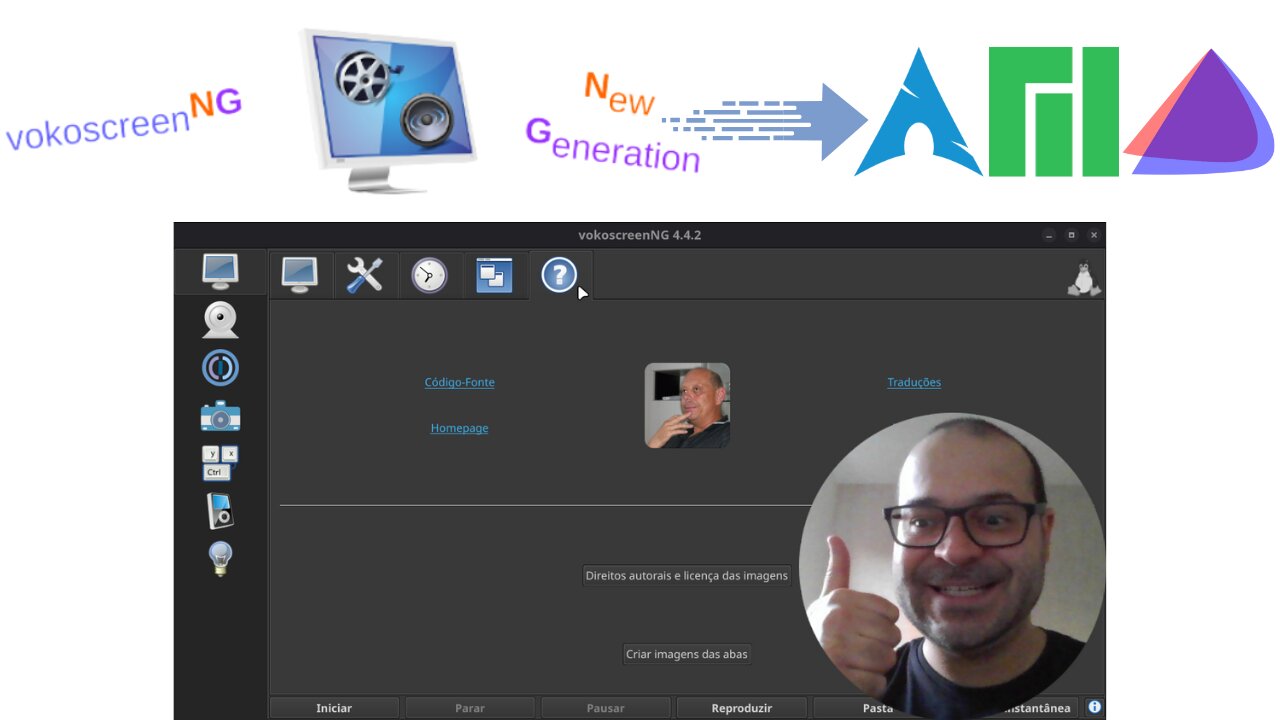Click the Arch Linux logo

coord(918,113)
